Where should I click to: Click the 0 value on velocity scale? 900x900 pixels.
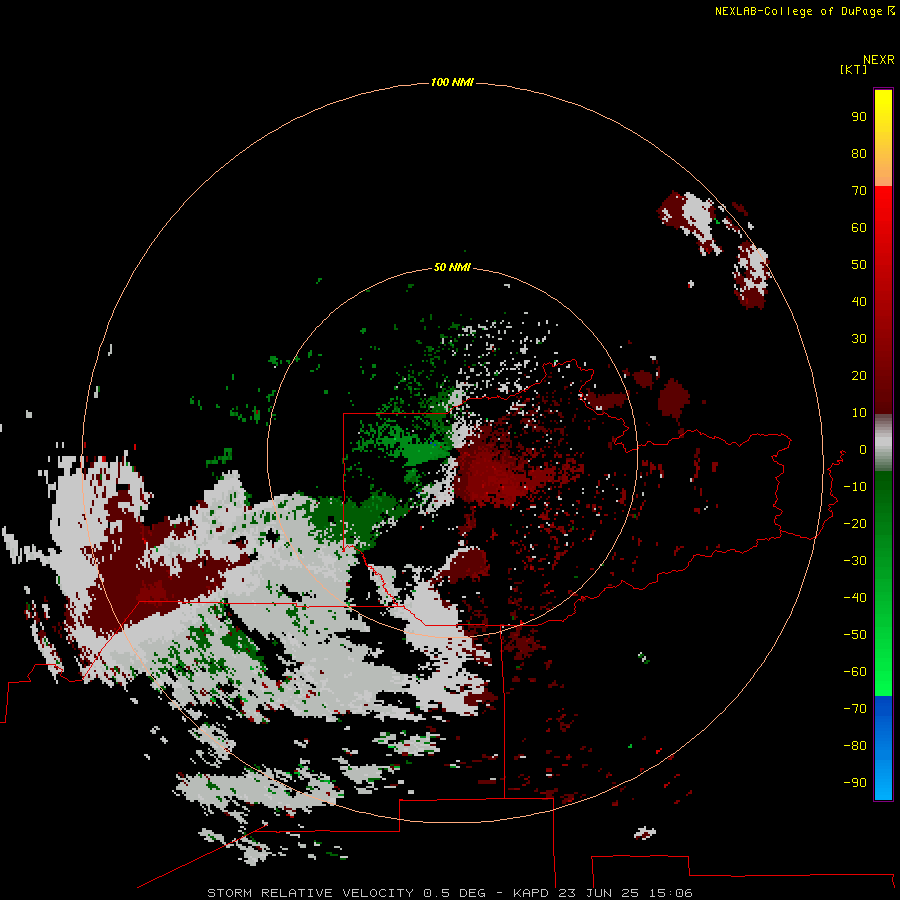(x=862, y=449)
